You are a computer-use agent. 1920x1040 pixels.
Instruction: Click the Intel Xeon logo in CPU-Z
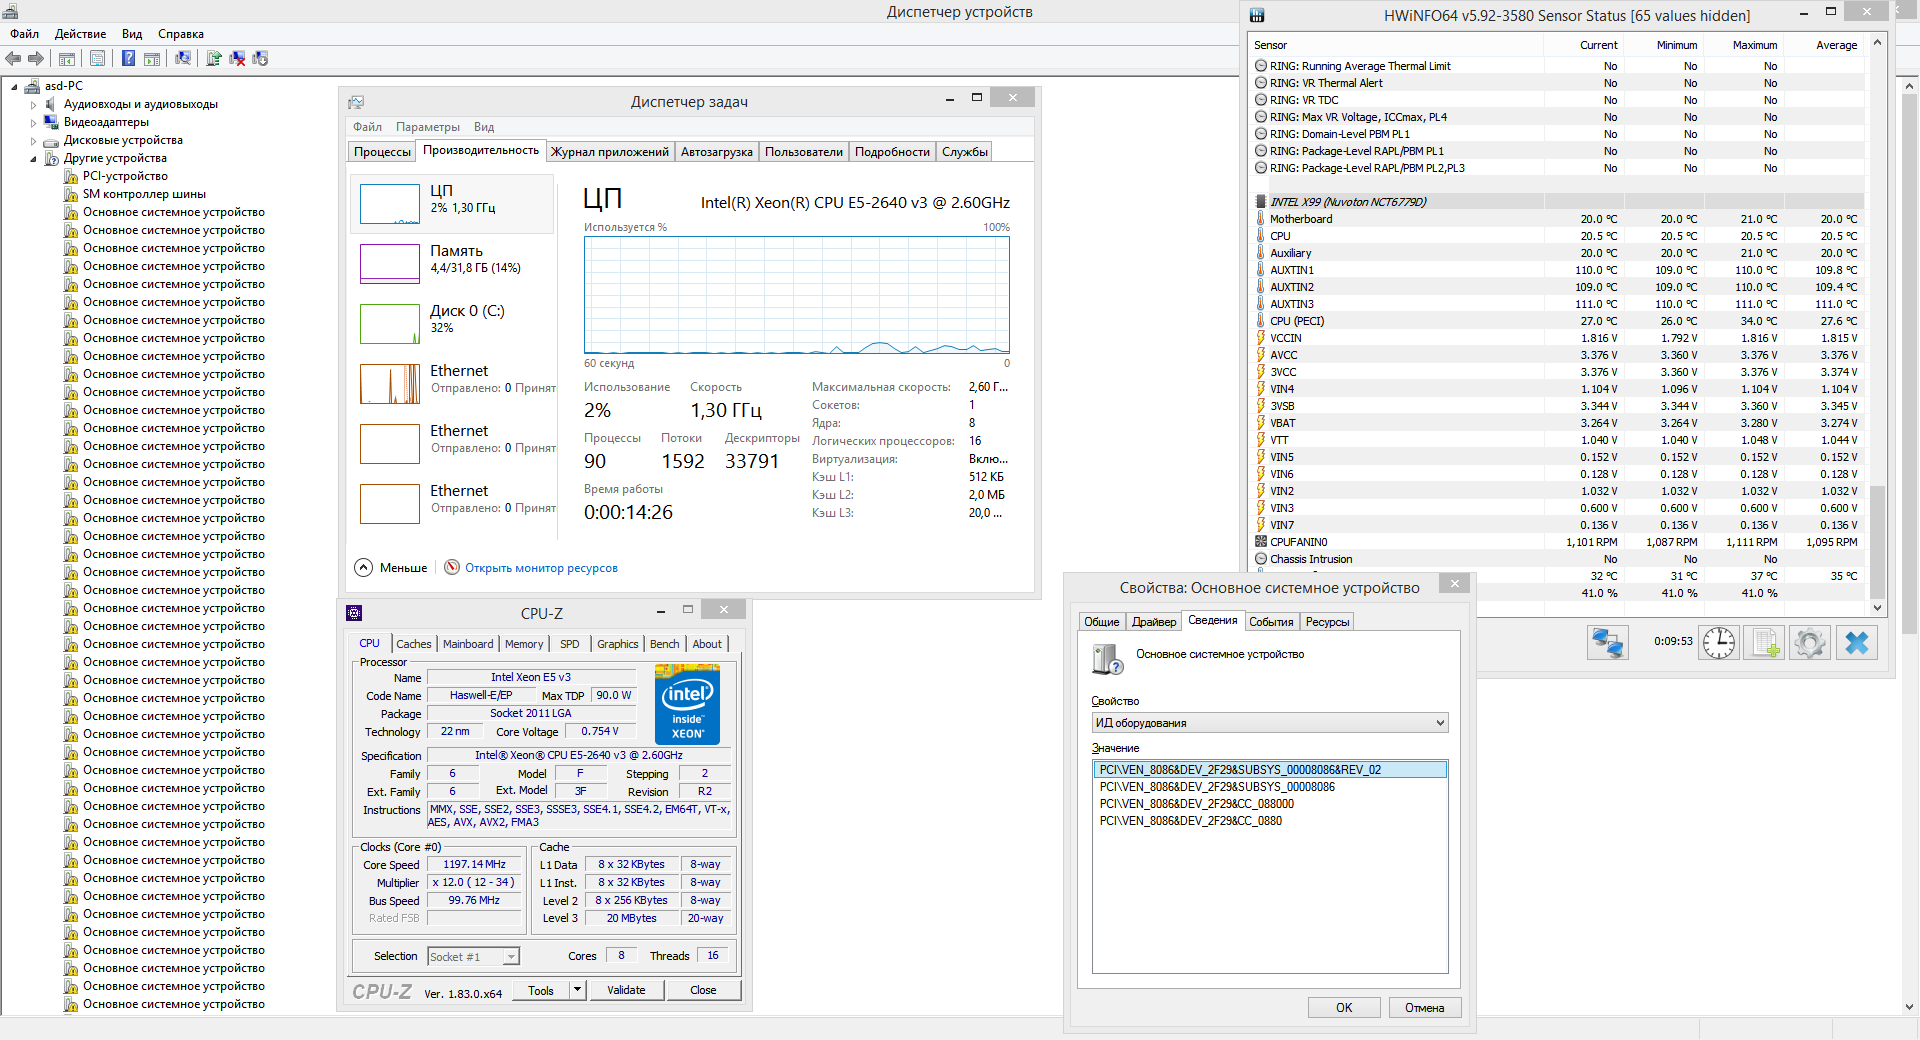coord(687,704)
